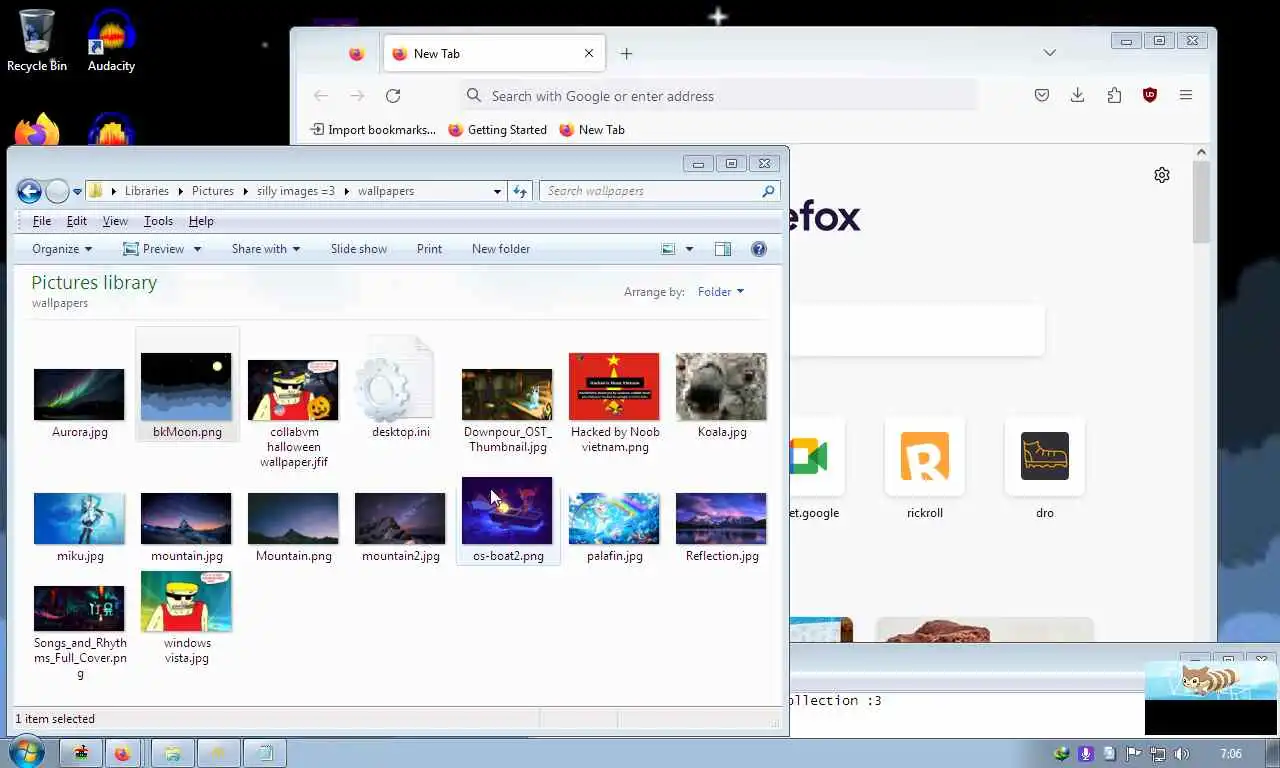Screen dimensions: 1280x768
Task: Expand the chevron after Pictures breadcrumb
Action: click(x=245, y=191)
